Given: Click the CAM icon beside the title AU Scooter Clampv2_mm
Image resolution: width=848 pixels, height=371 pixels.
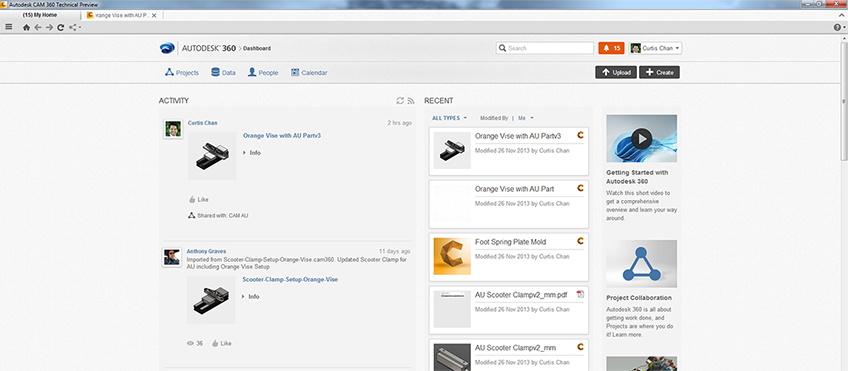Looking at the screenshot, I should click(581, 347).
